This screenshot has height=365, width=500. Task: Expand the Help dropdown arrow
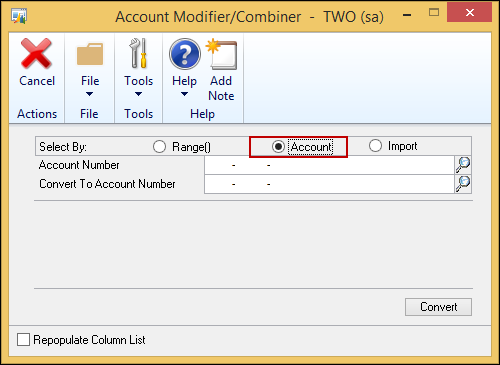pos(184,94)
